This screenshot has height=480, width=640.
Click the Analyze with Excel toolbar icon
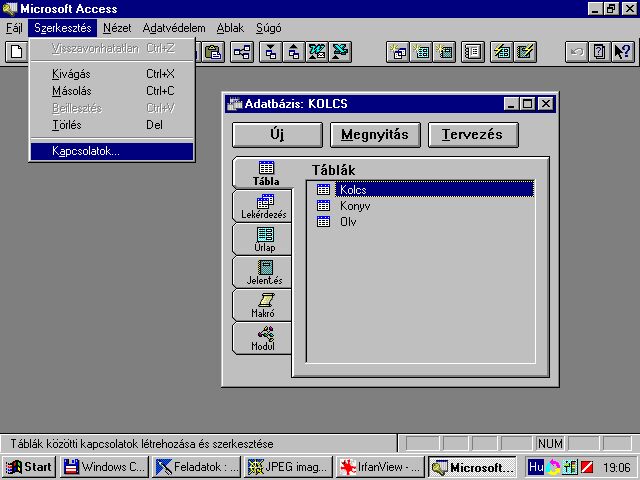click(x=340, y=52)
